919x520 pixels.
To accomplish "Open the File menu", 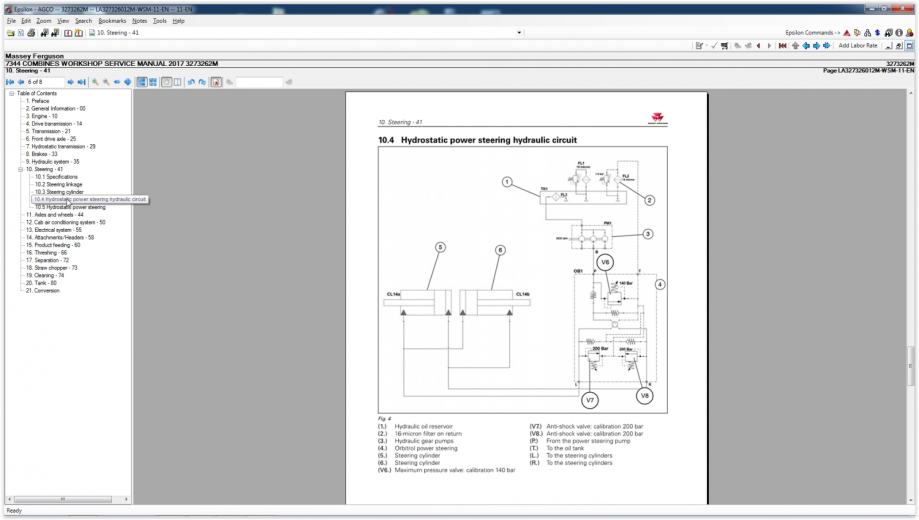I will (x=11, y=21).
